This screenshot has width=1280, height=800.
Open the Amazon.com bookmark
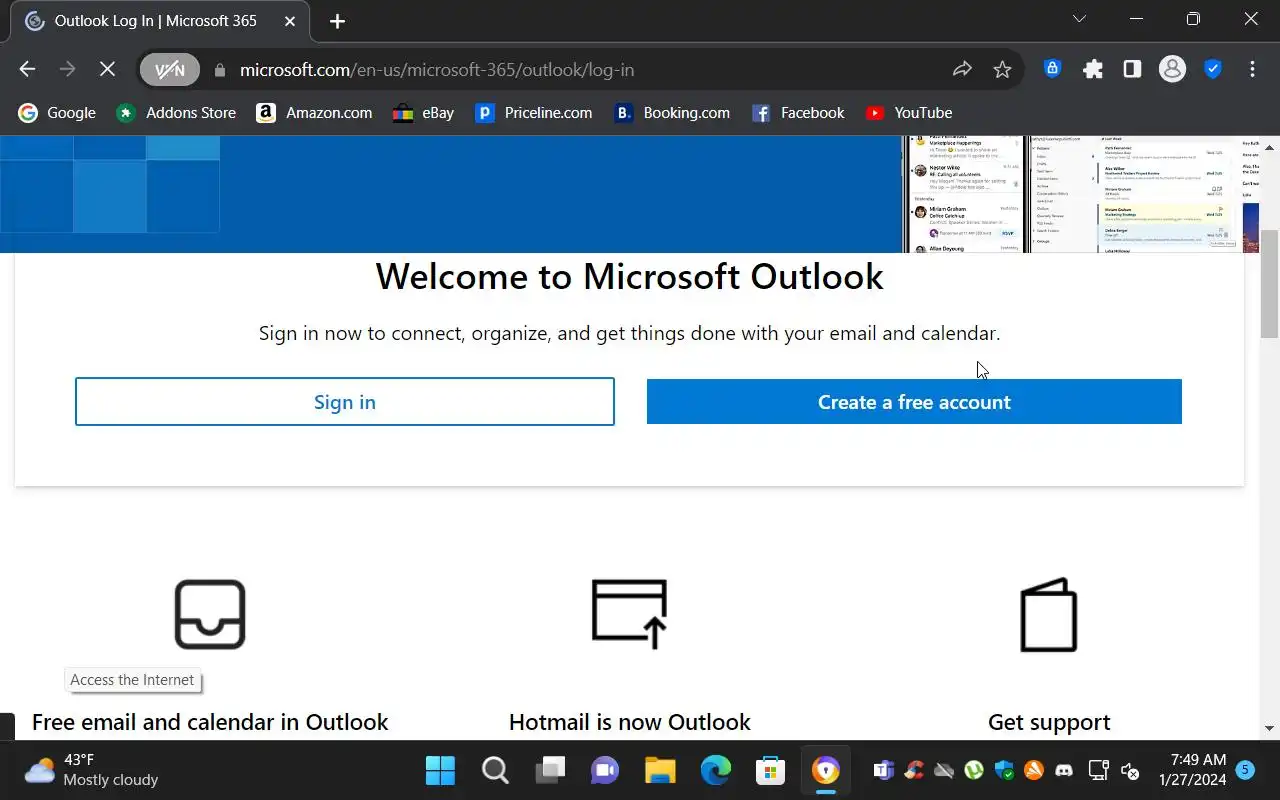point(314,113)
